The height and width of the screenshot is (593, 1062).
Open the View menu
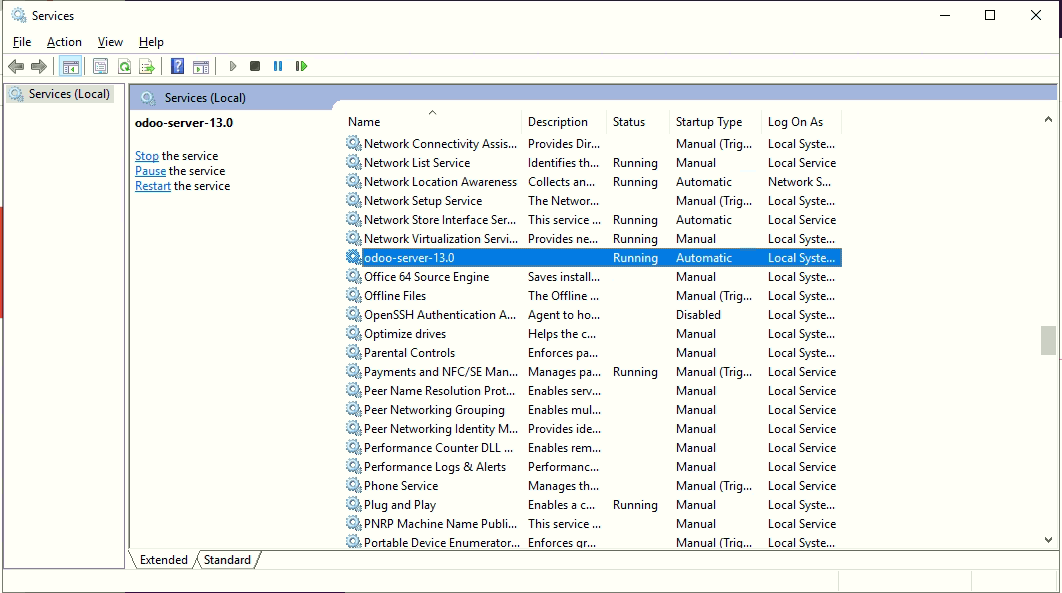[110, 42]
